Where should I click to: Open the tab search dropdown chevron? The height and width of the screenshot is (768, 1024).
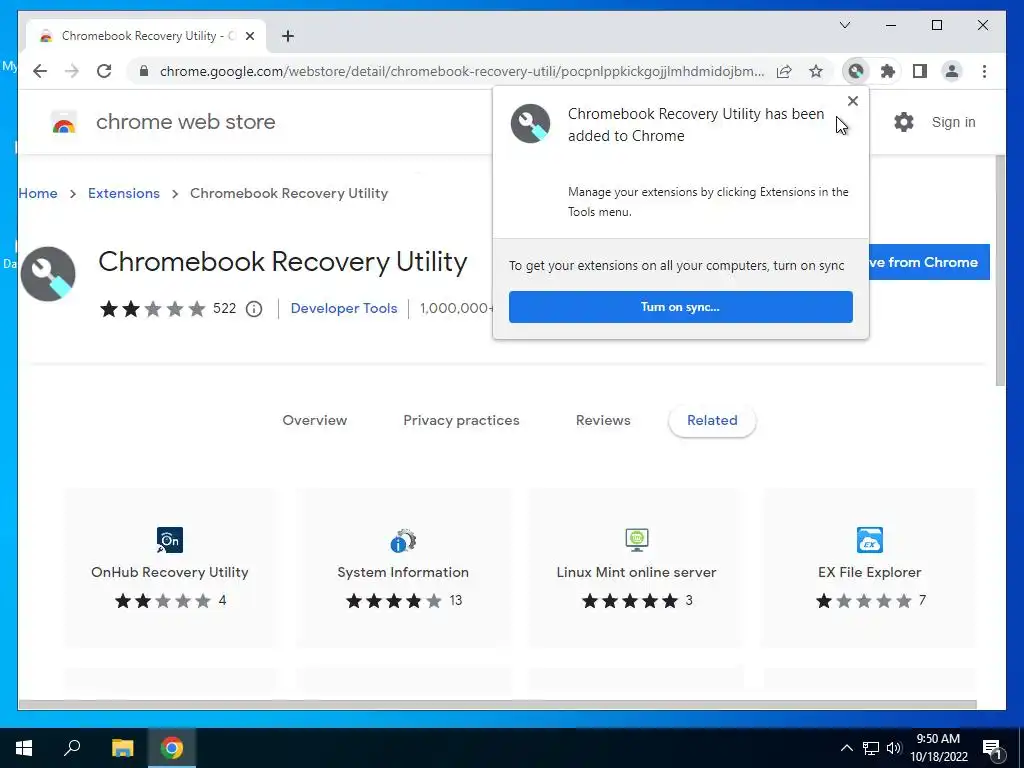pos(844,25)
